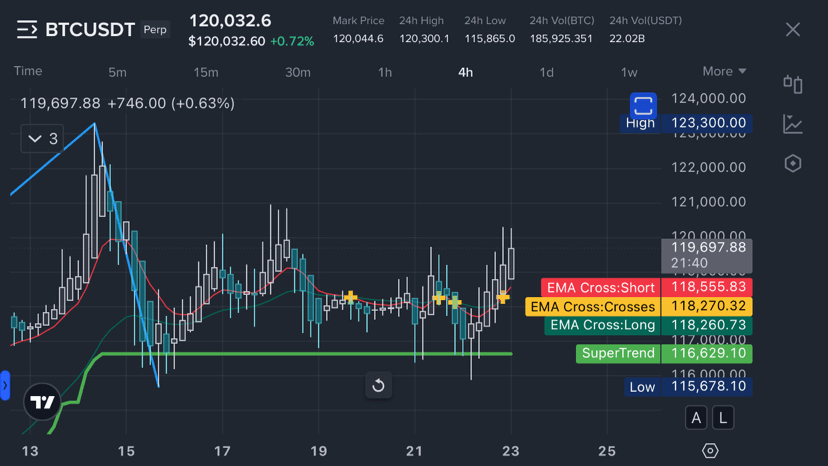Screen dimensions: 828x466
Task: Click the 24h Vol(USDT) 22.02B value
Action: click(627, 39)
